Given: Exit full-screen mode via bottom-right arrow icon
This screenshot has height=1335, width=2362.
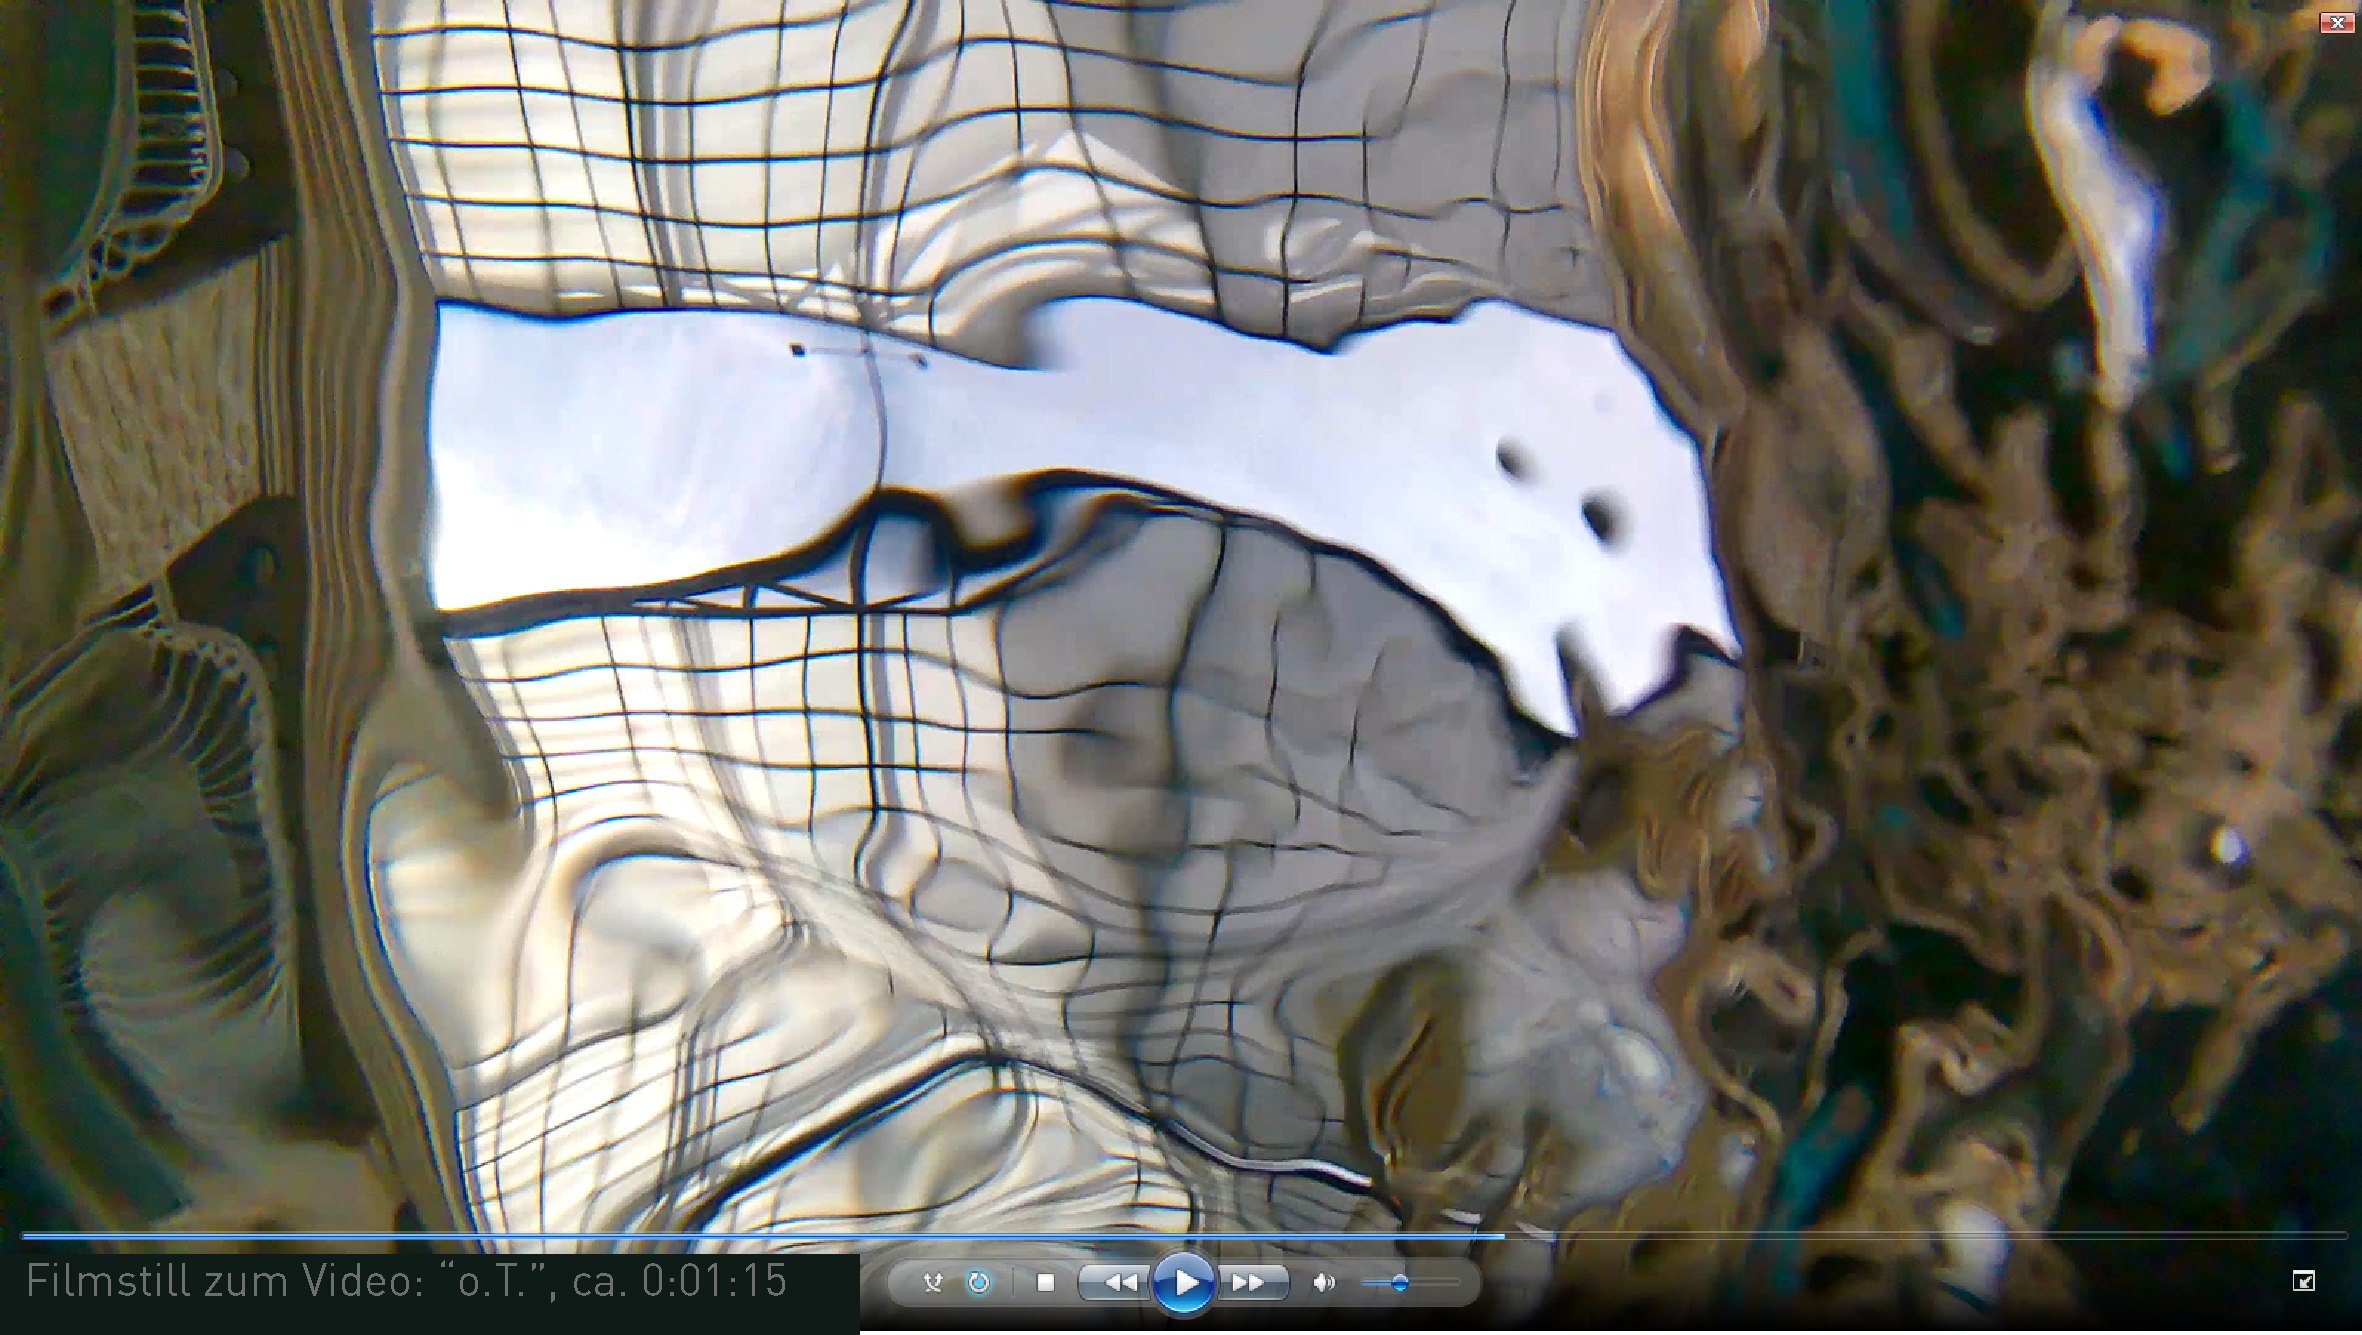Looking at the screenshot, I should (2303, 1281).
